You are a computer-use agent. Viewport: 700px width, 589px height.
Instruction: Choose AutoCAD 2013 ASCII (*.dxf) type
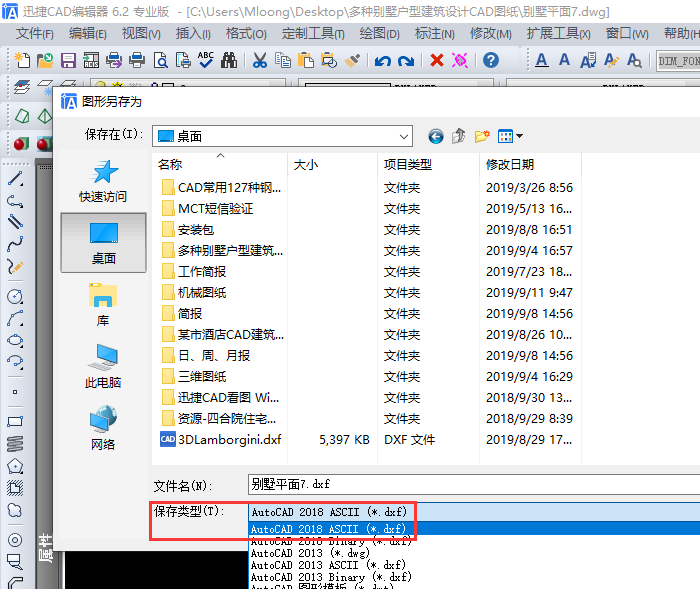click(x=328, y=565)
